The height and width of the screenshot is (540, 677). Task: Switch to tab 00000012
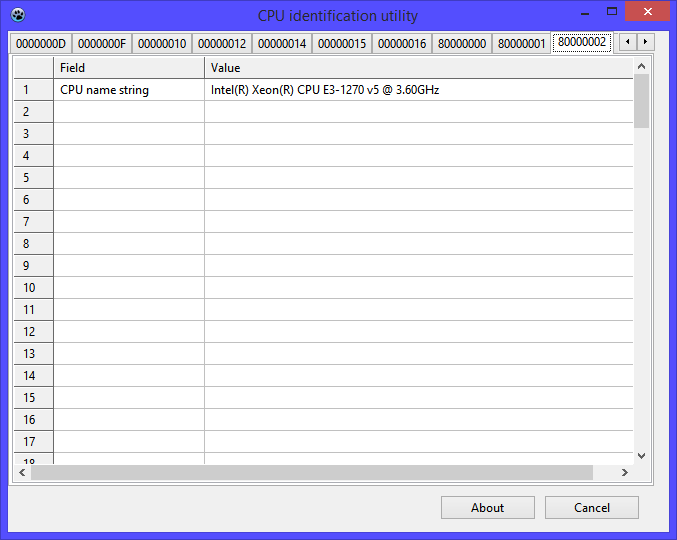coord(222,44)
